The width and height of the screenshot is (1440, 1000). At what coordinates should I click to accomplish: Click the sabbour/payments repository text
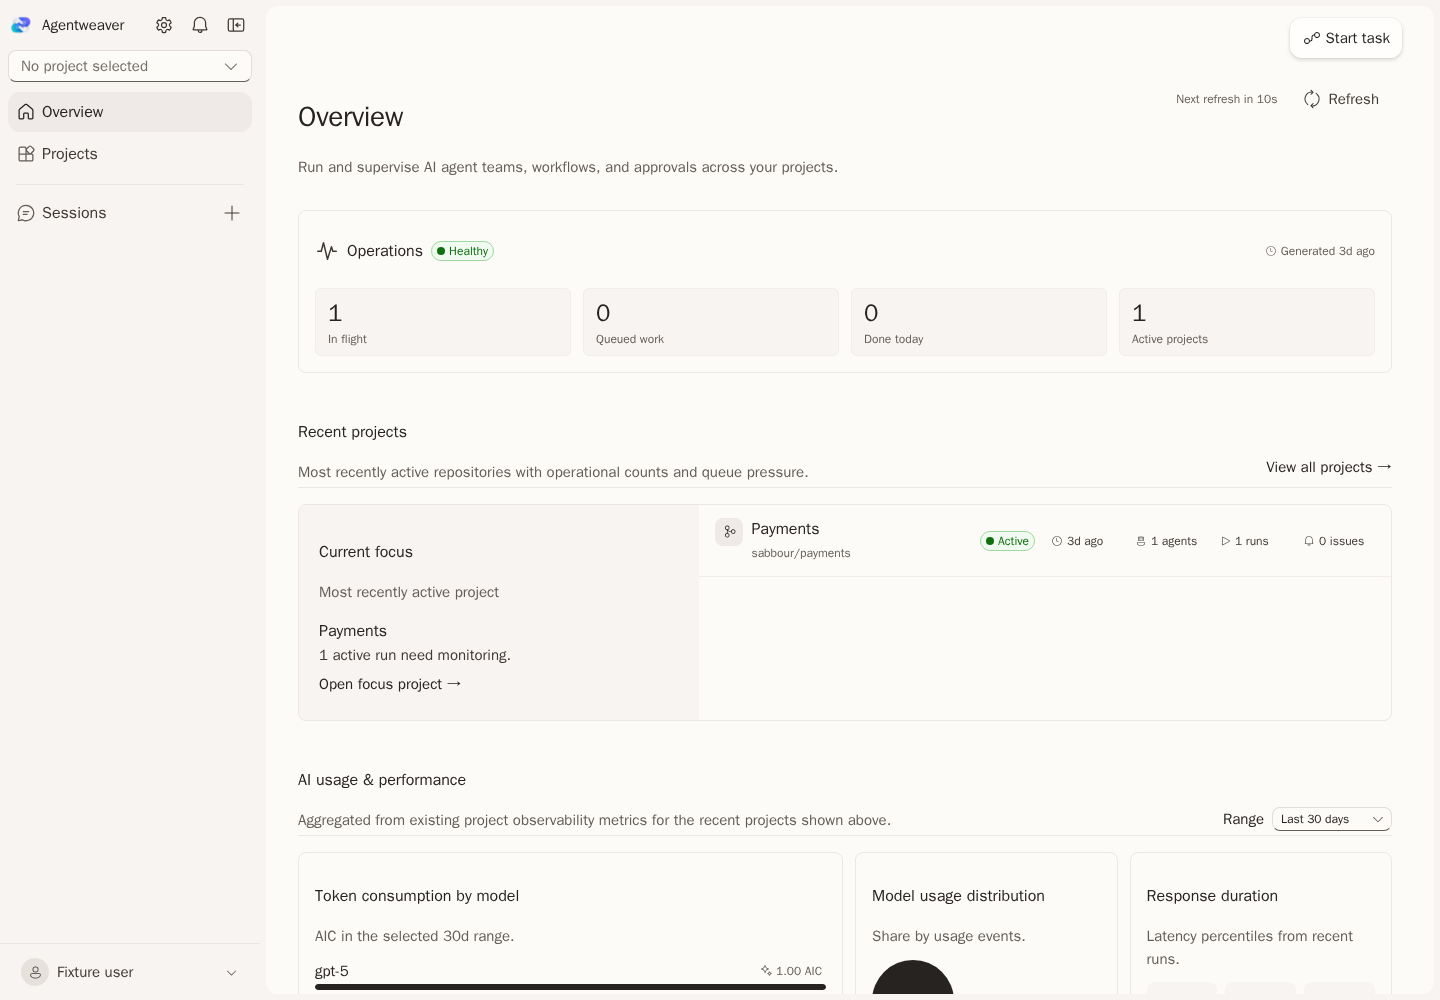[801, 553]
